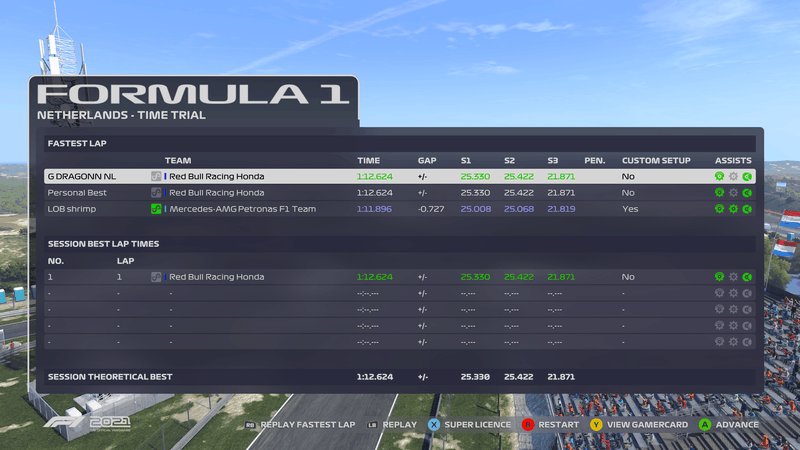This screenshot has height=450, width=800.
Task: Click the LB Replay button icon
Action: tap(372, 425)
